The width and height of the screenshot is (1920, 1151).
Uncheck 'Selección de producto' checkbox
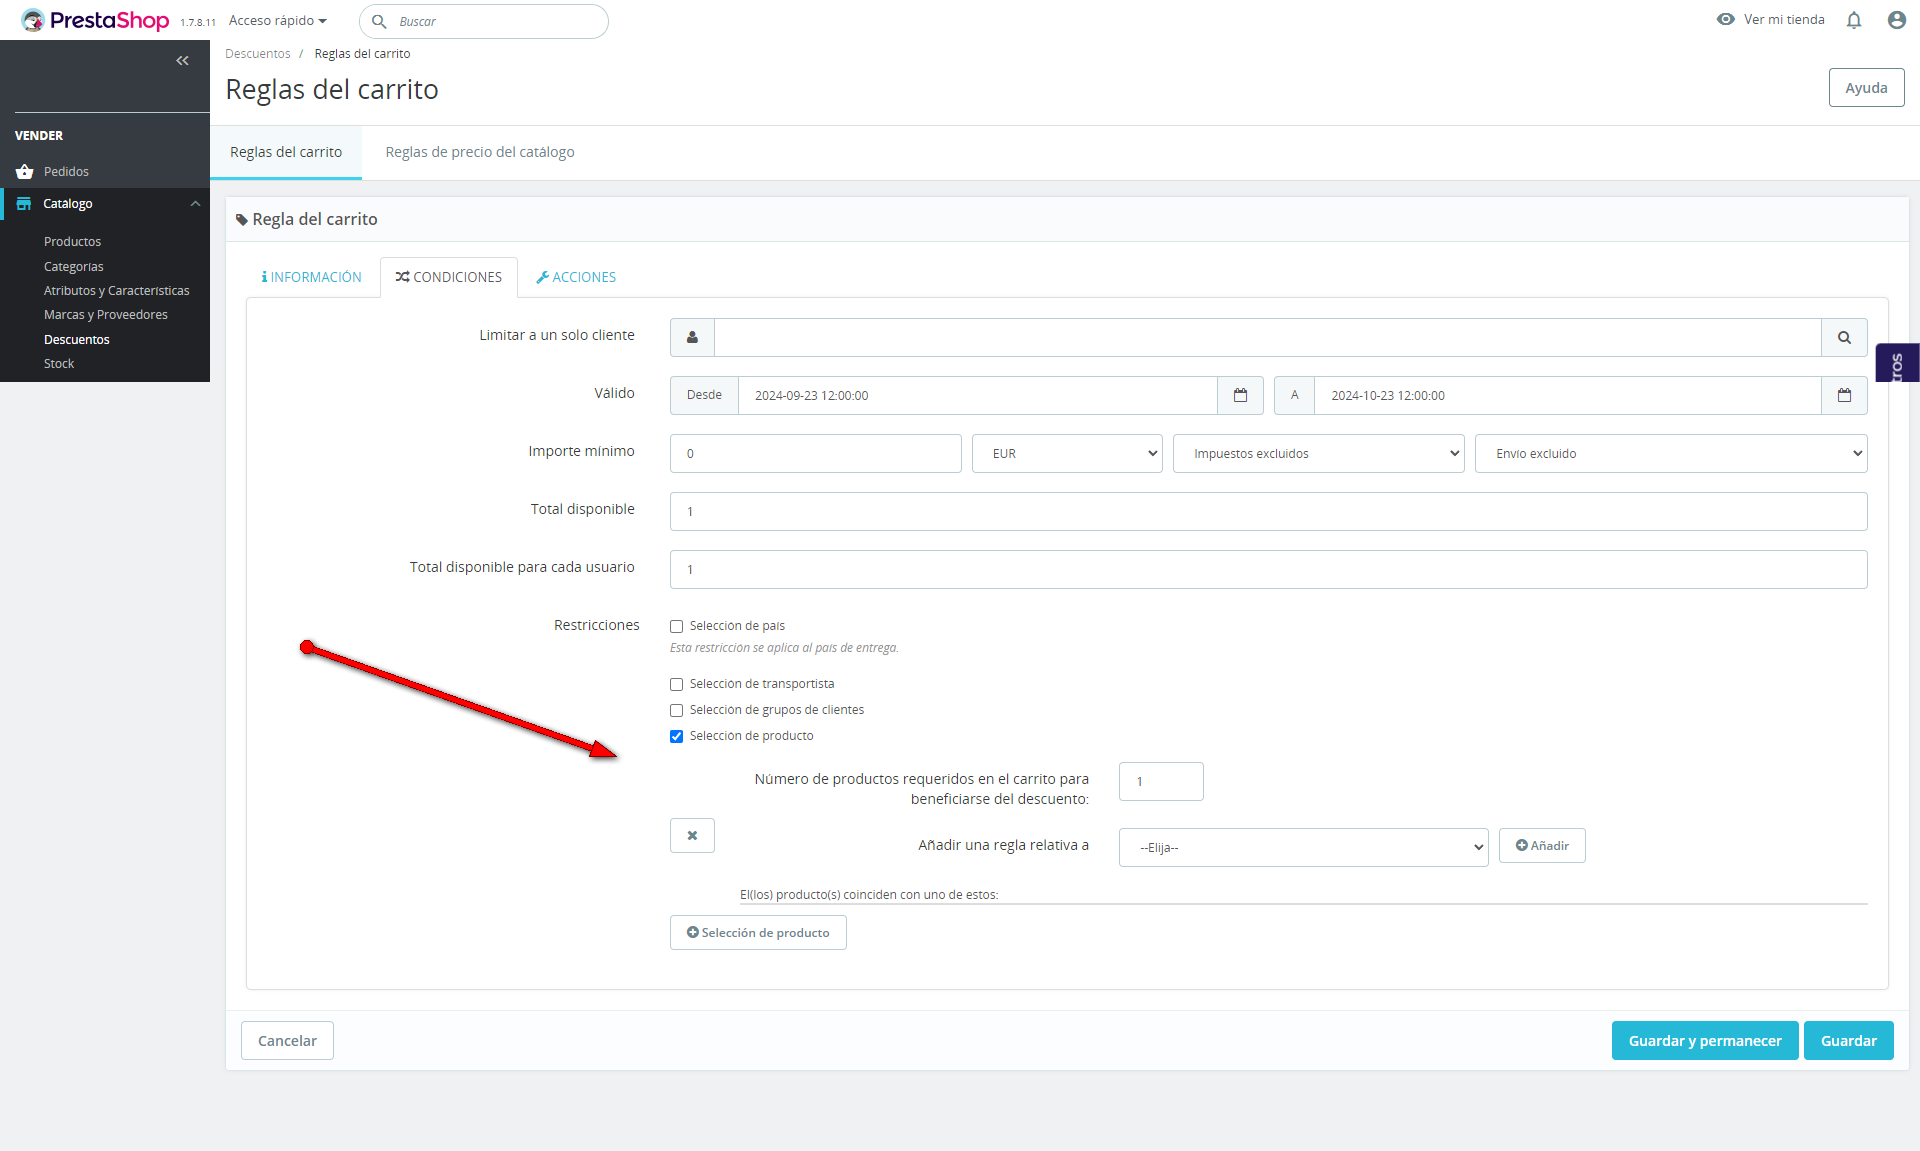click(677, 737)
